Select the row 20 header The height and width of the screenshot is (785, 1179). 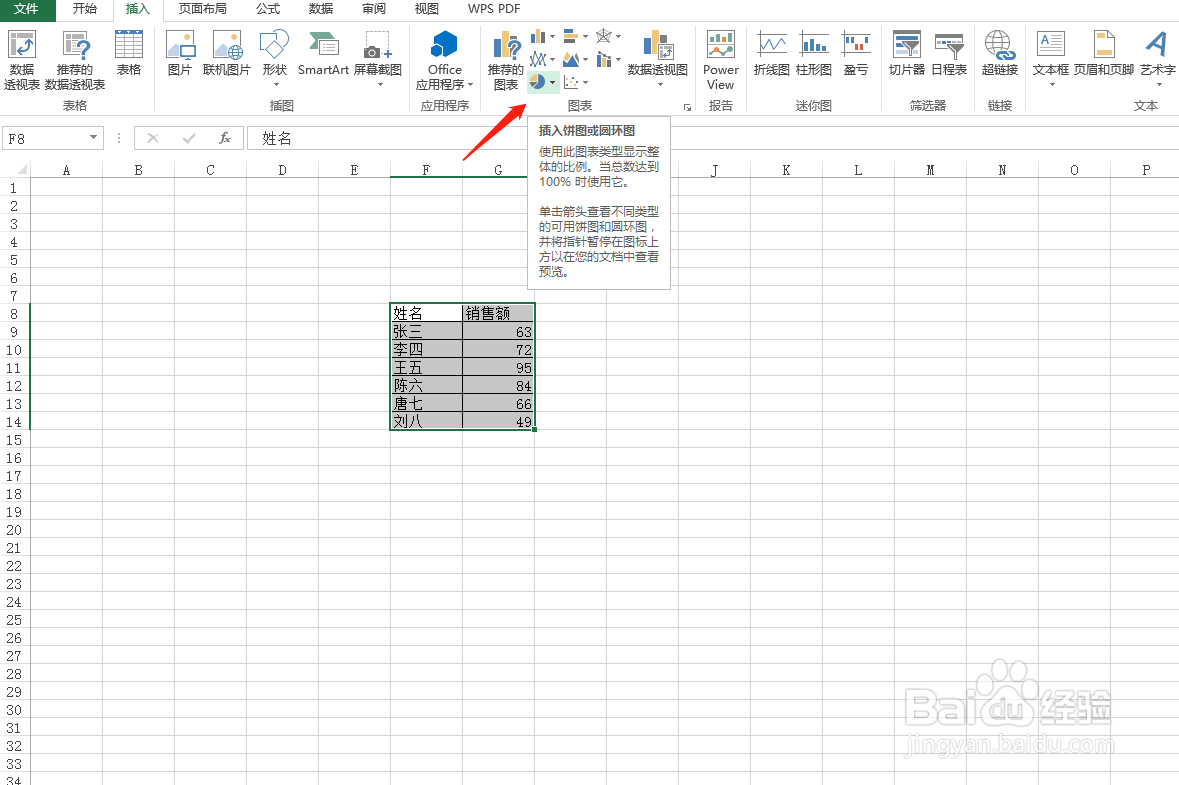[14, 530]
